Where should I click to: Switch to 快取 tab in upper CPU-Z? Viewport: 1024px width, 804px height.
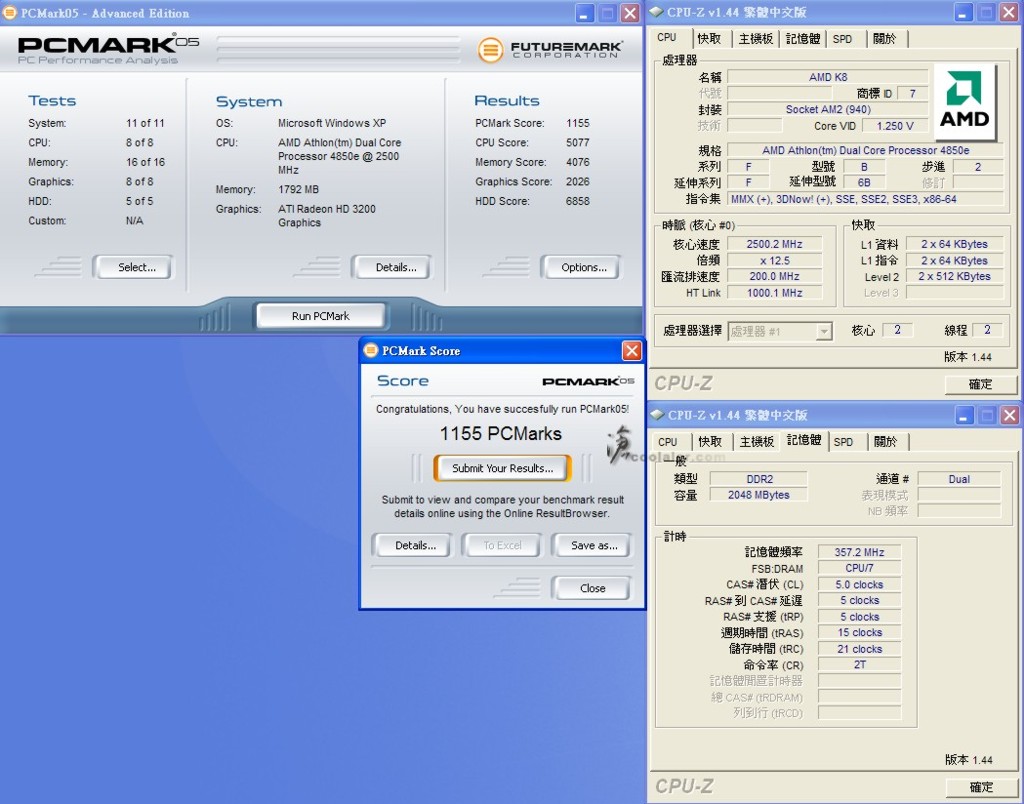coord(709,39)
